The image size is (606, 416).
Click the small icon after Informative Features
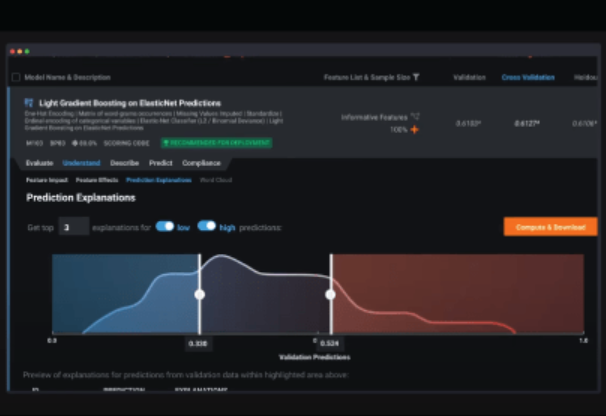tap(415, 116)
